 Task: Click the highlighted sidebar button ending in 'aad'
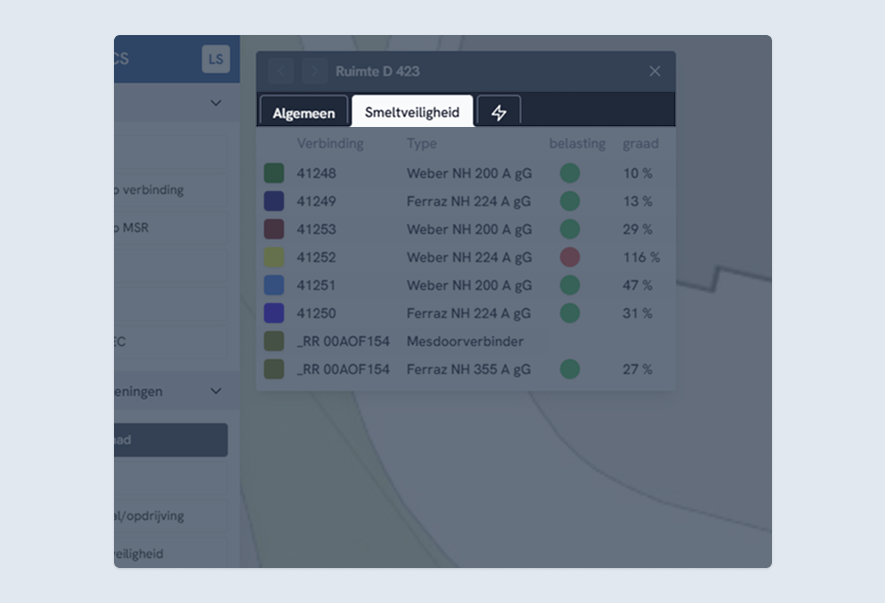(170, 440)
